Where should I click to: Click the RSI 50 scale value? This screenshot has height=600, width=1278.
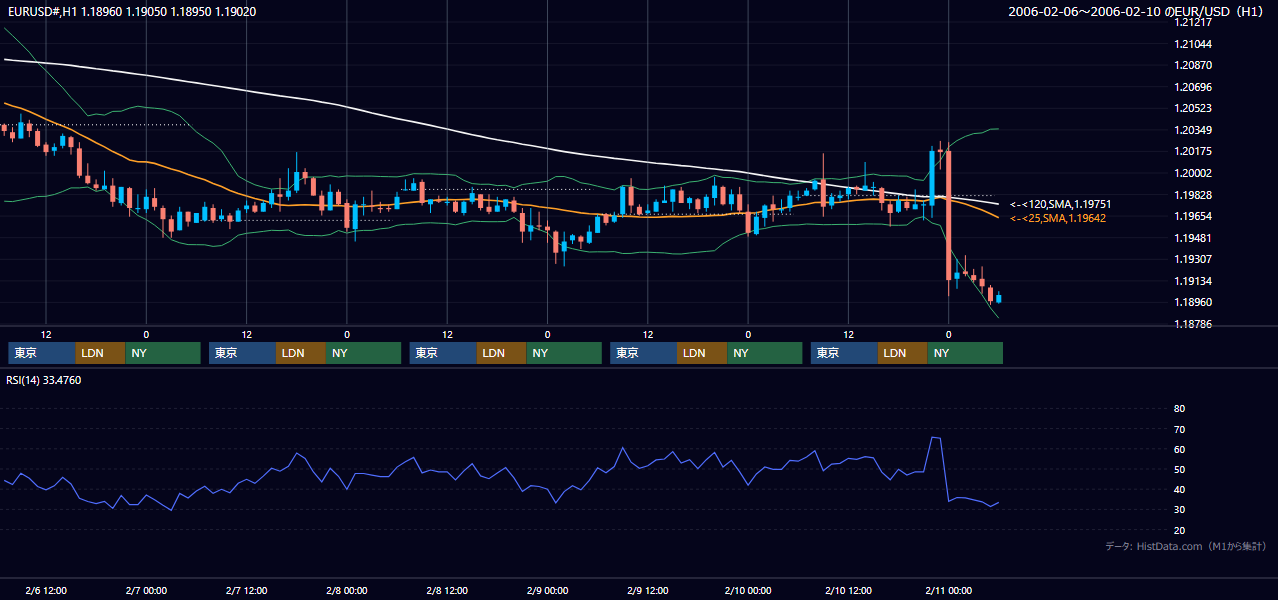click(1179, 470)
